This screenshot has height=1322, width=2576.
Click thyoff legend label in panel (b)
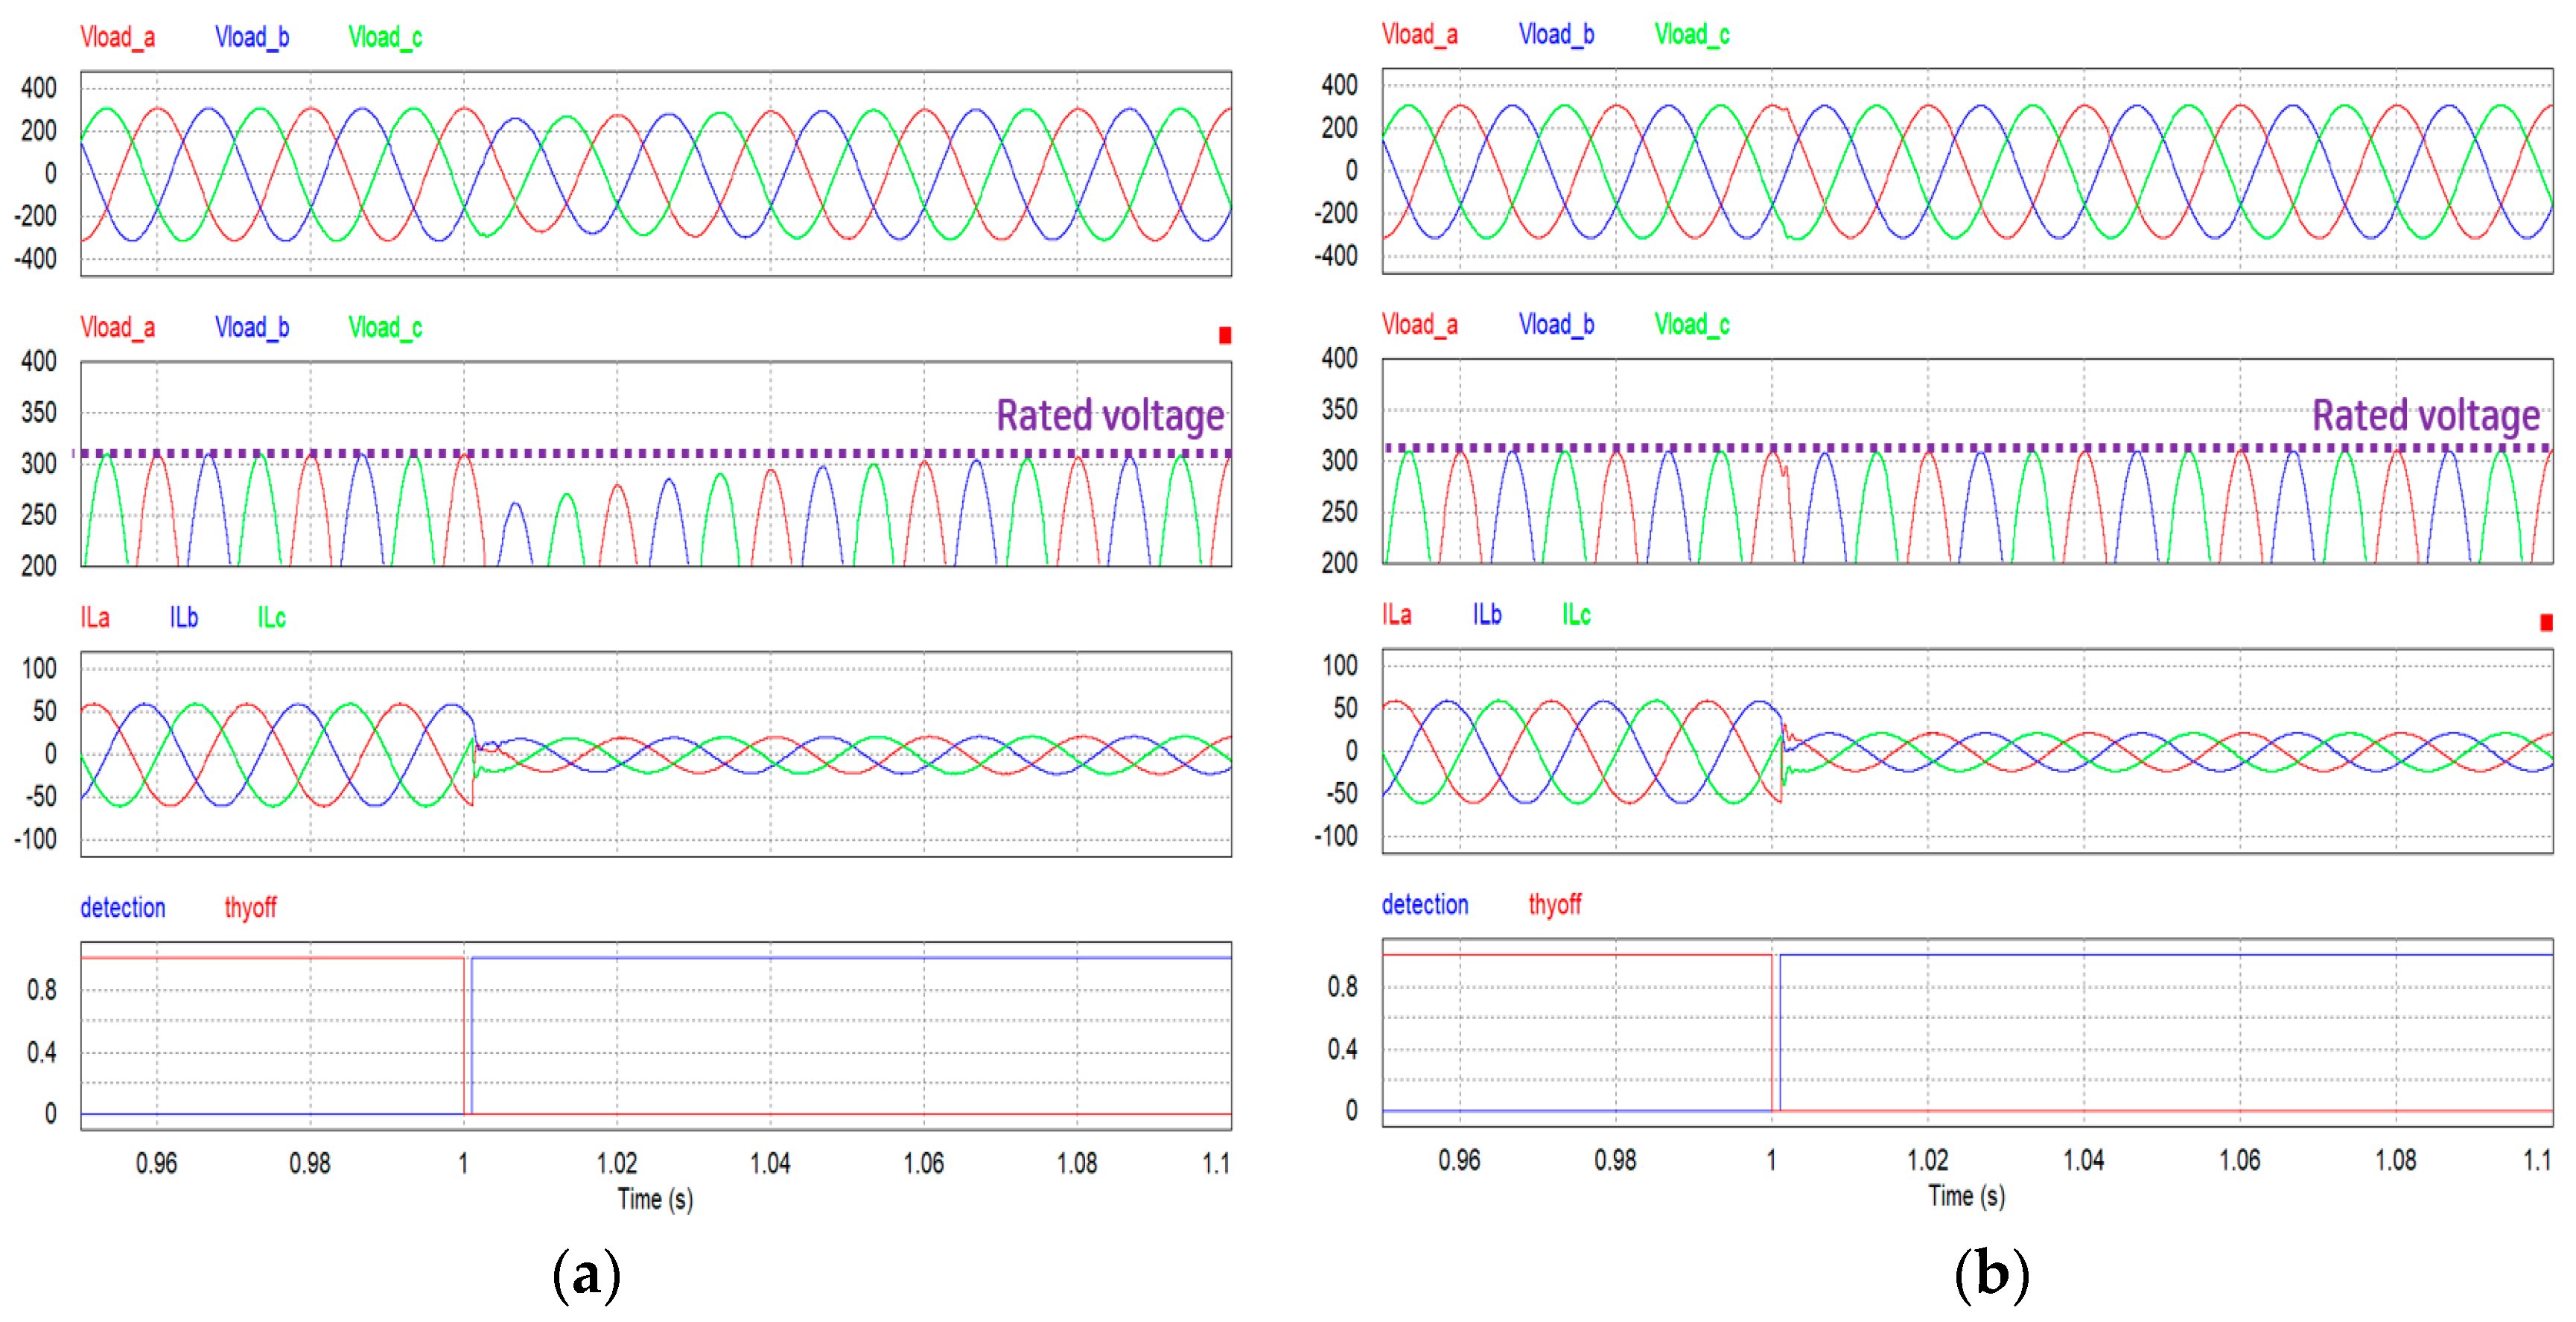(1554, 904)
